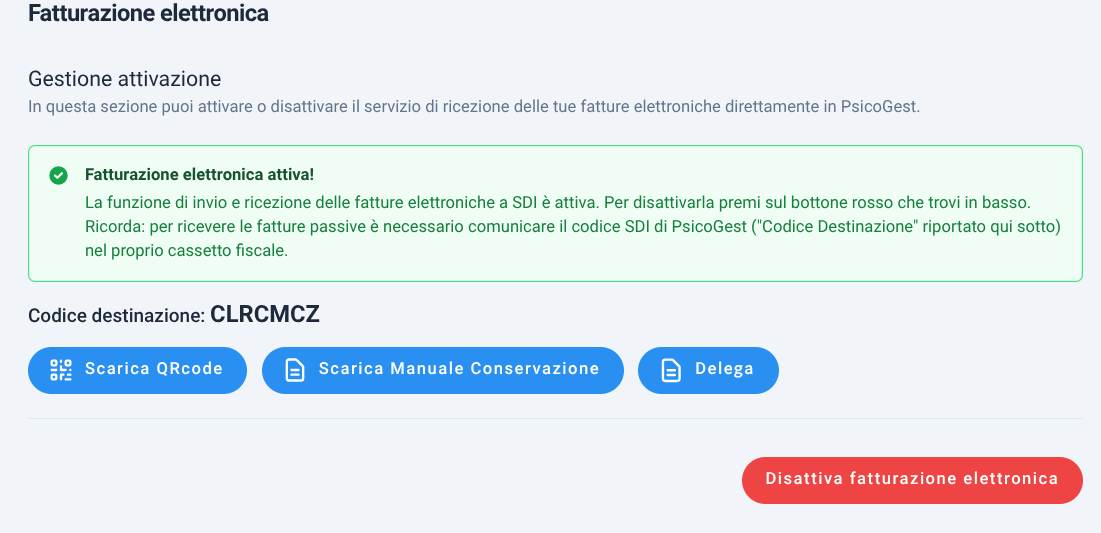The width and height of the screenshot is (1101, 533).
Task: Click the alert line nel proprio cassetto fiscale
Action: pos(186,251)
